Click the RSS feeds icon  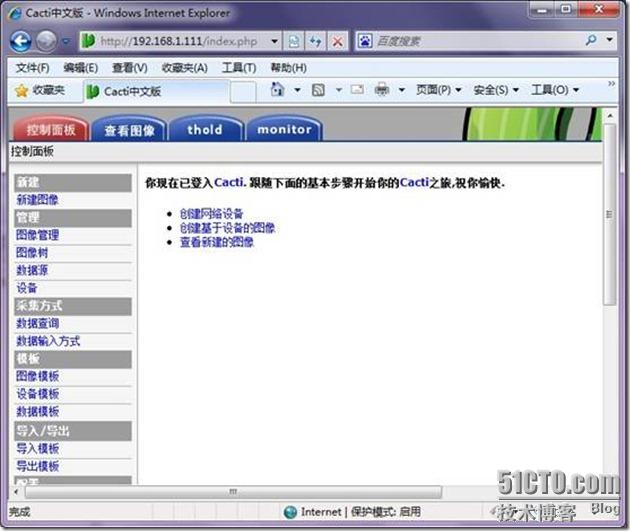tap(318, 90)
